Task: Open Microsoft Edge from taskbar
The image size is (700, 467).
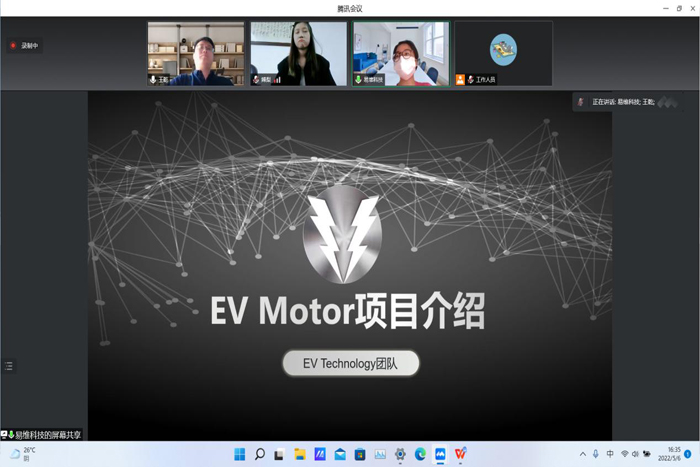Action: [420, 454]
